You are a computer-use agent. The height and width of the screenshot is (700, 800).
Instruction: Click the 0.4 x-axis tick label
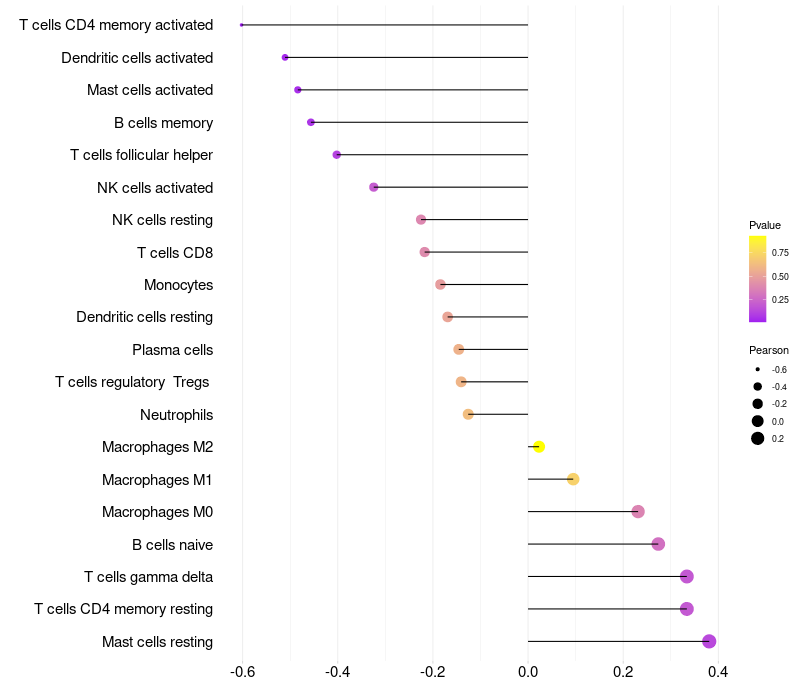coord(718,672)
